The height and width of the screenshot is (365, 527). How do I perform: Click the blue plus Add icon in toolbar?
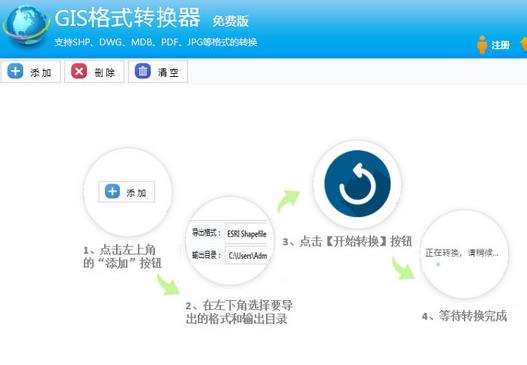click(x=15, y=71)
